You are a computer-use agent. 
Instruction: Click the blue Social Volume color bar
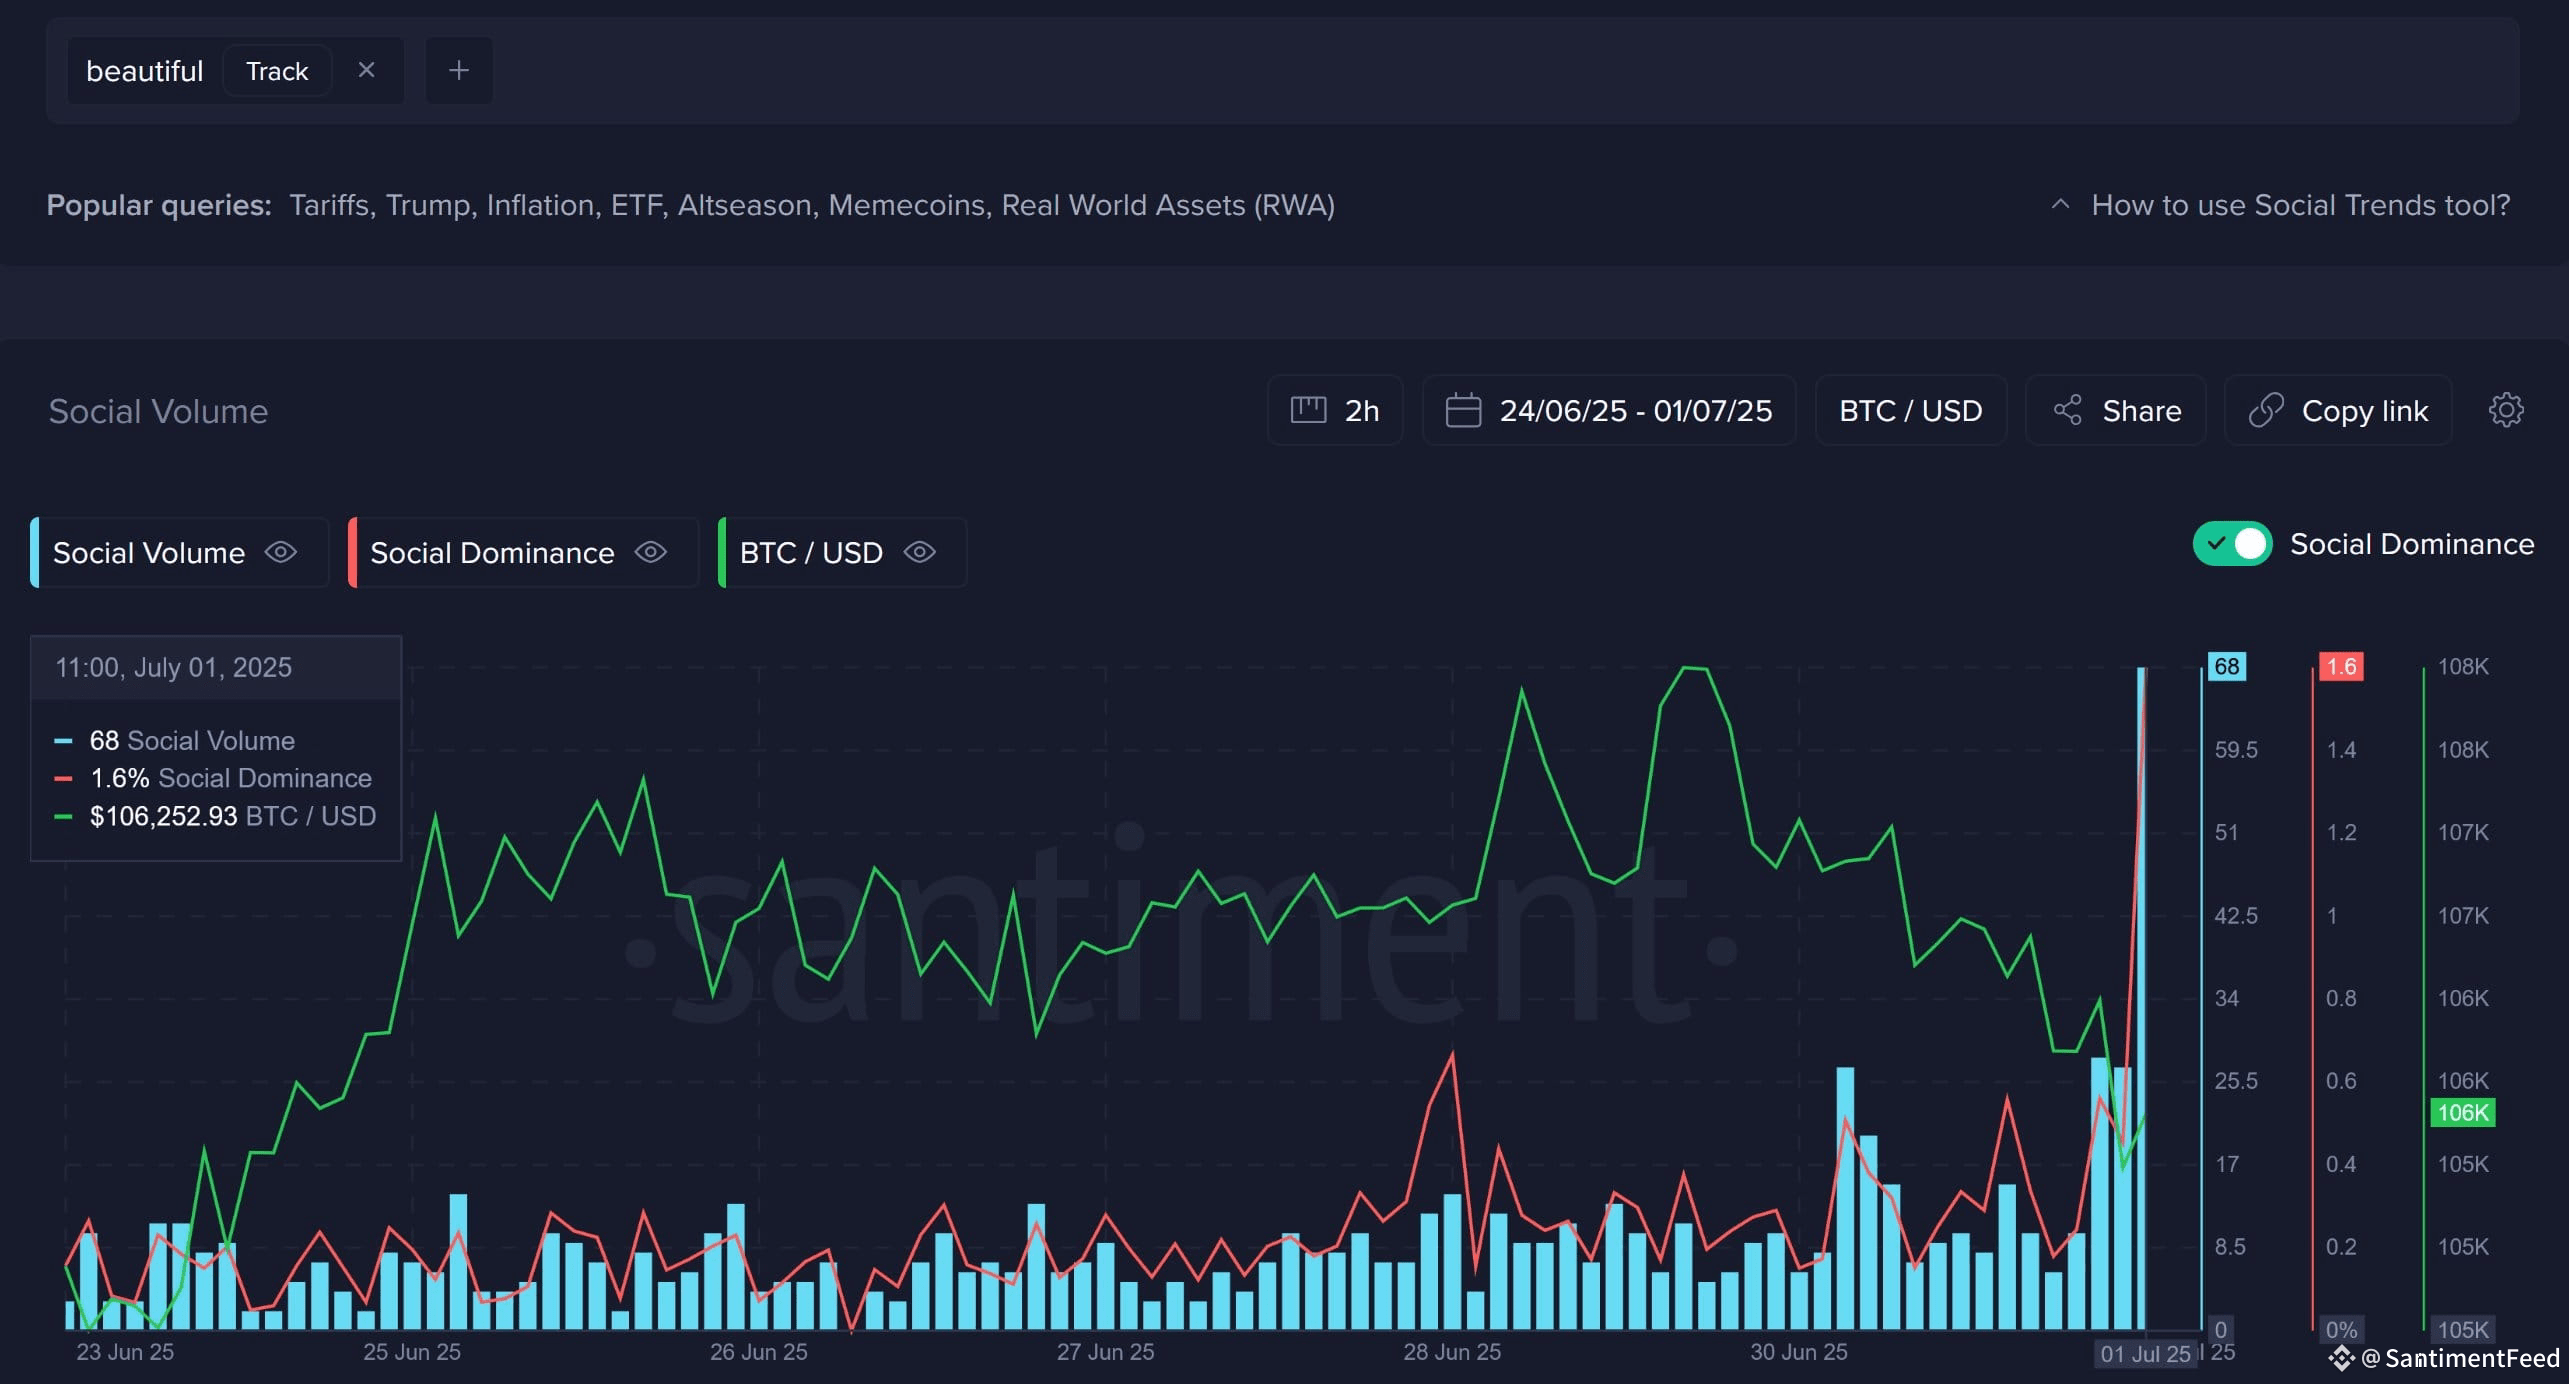coord(35,552)
